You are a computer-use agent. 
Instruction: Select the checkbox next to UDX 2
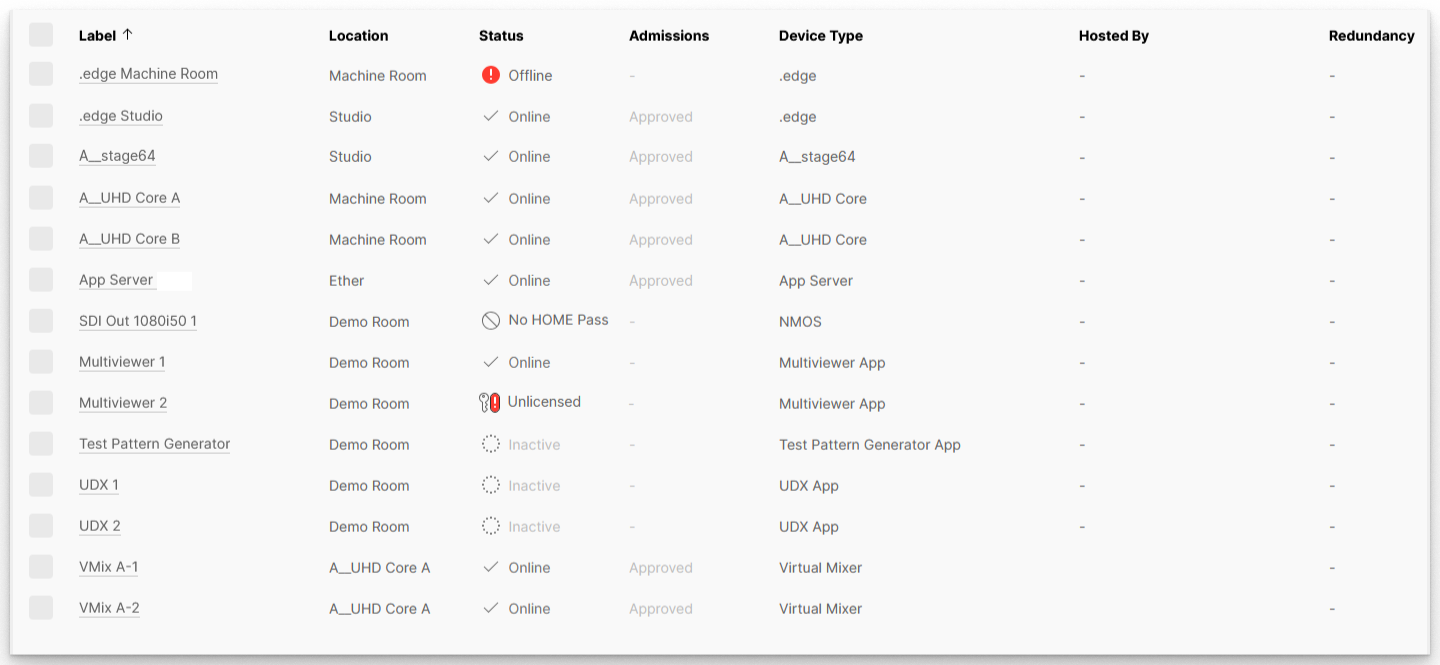tap(41, 526)
